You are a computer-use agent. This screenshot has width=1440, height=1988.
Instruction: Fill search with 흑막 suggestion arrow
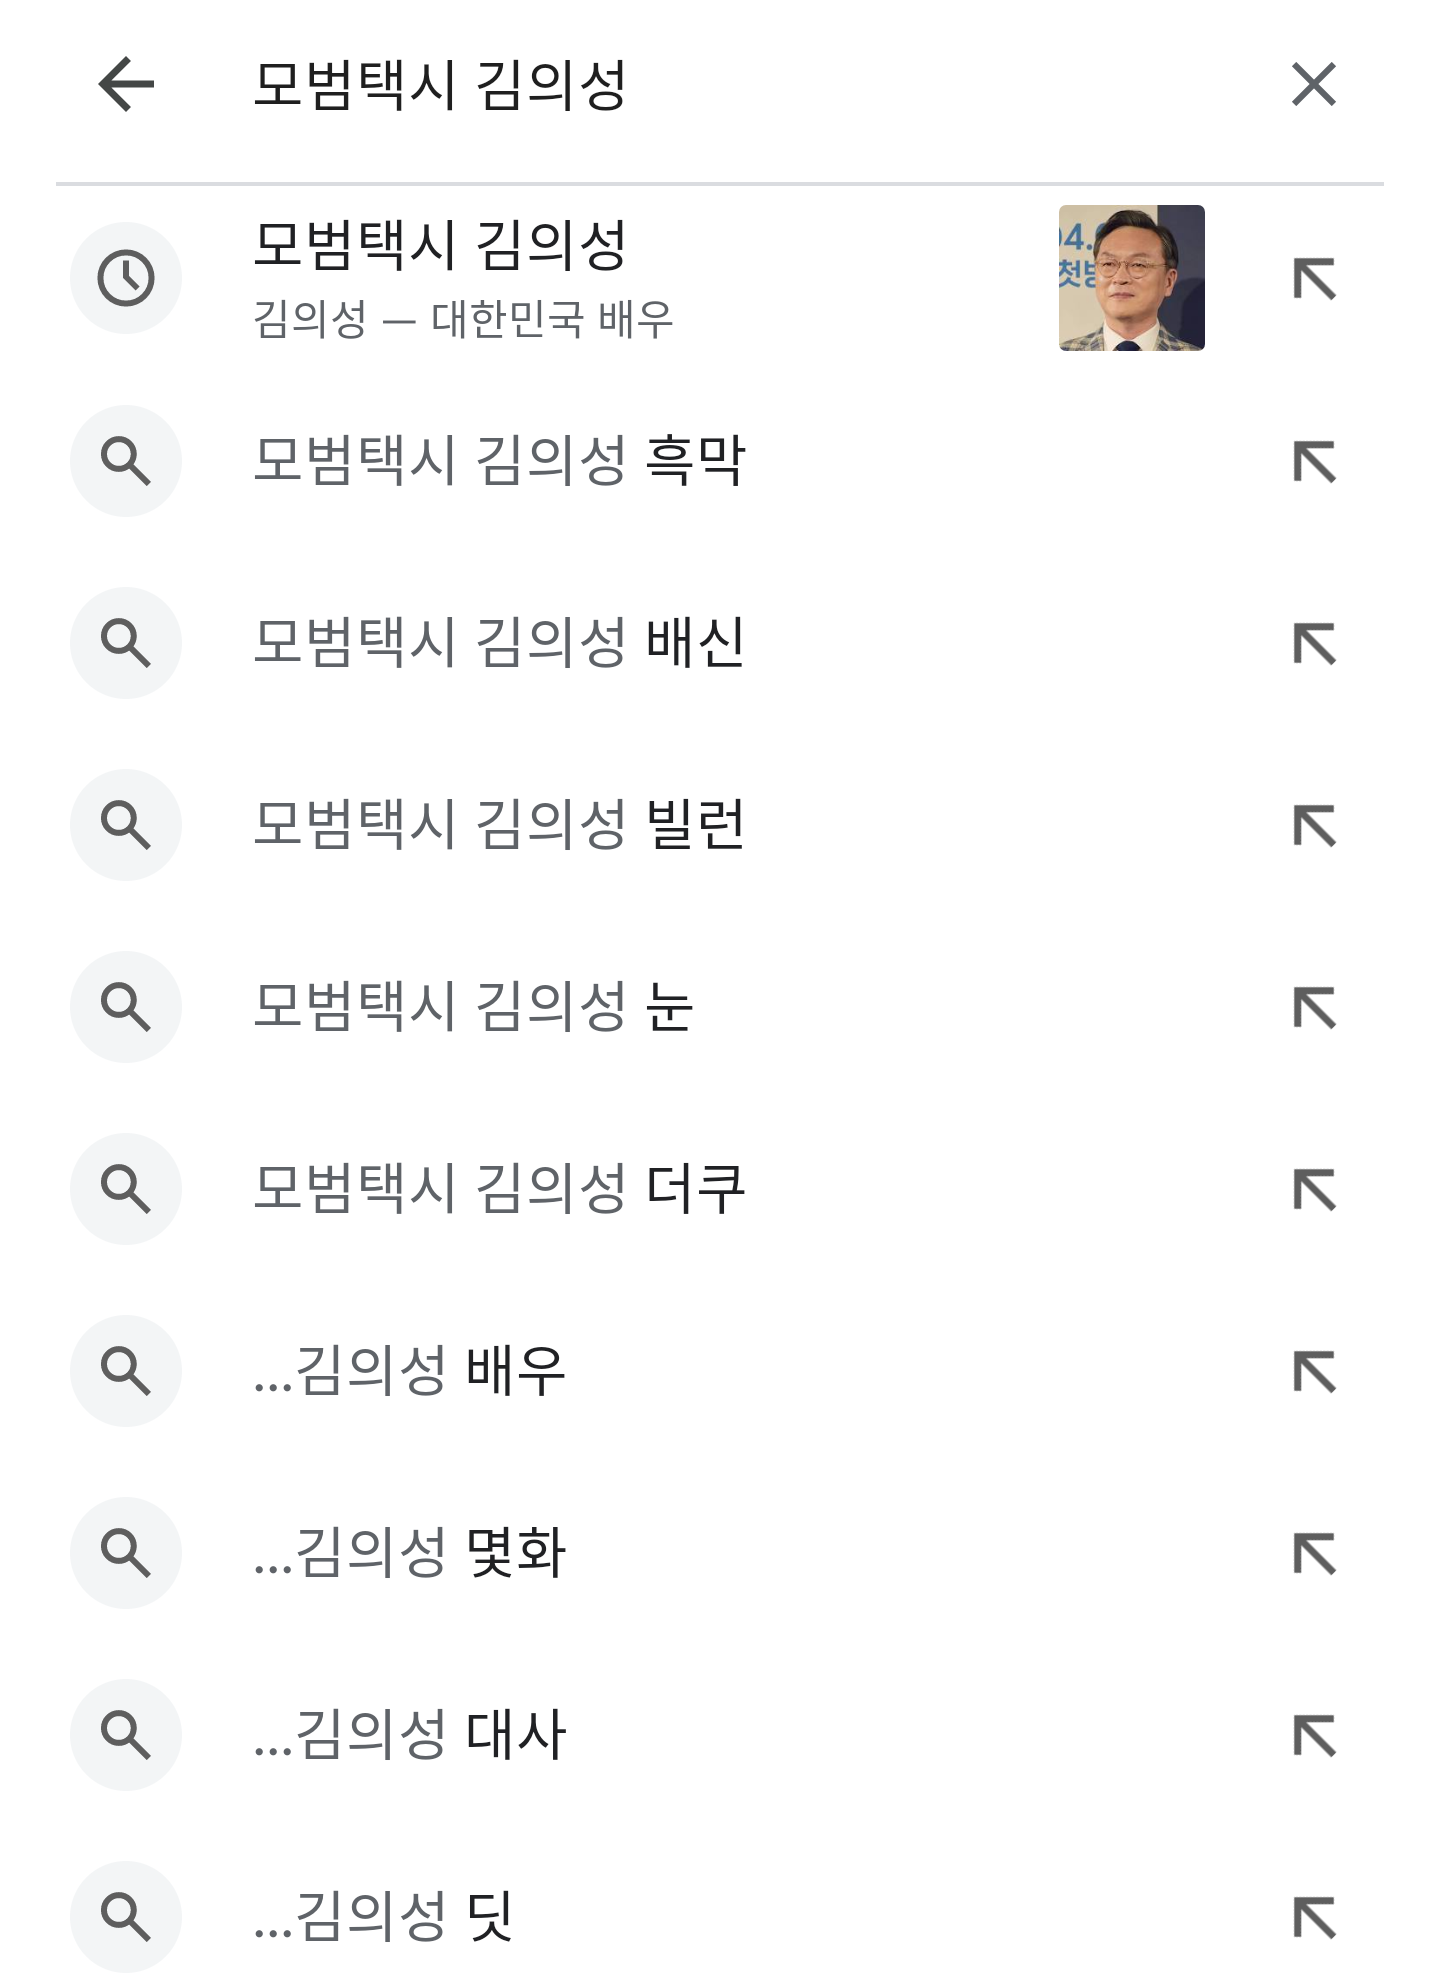[1313, 461]
